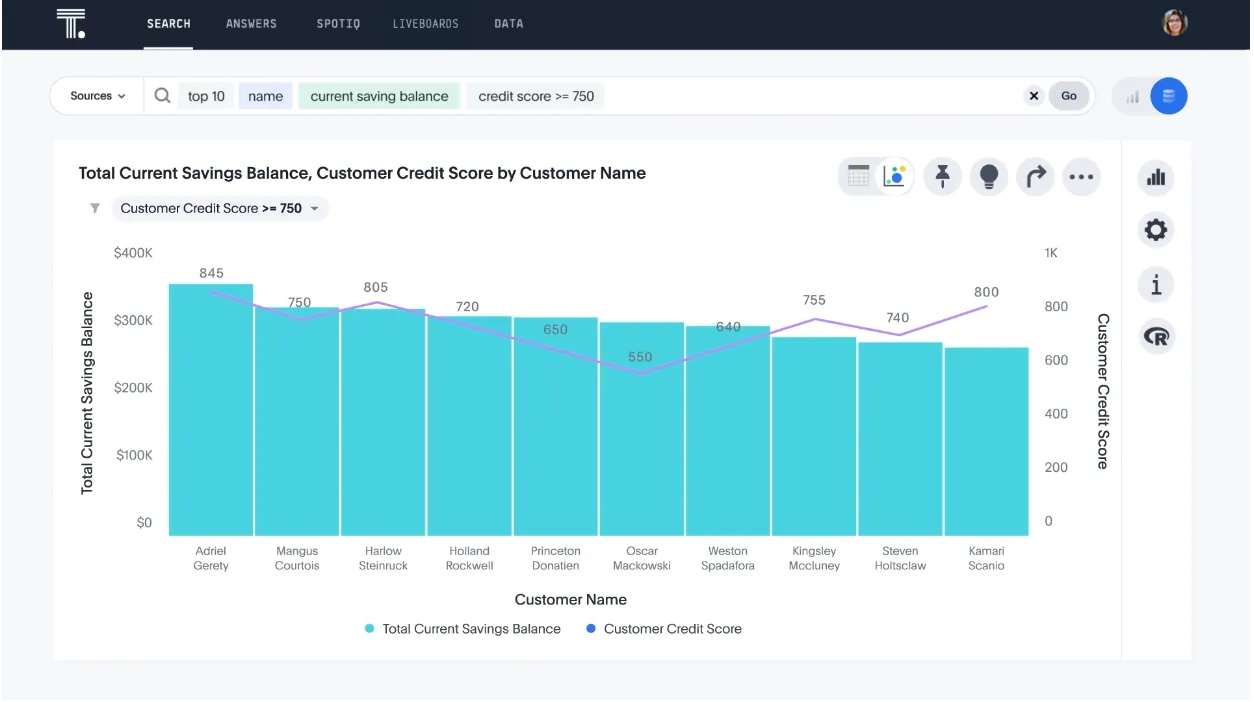Viewport: 1254px width, 702px height.
Task: Switch to table view of the results
Action: 857,175
